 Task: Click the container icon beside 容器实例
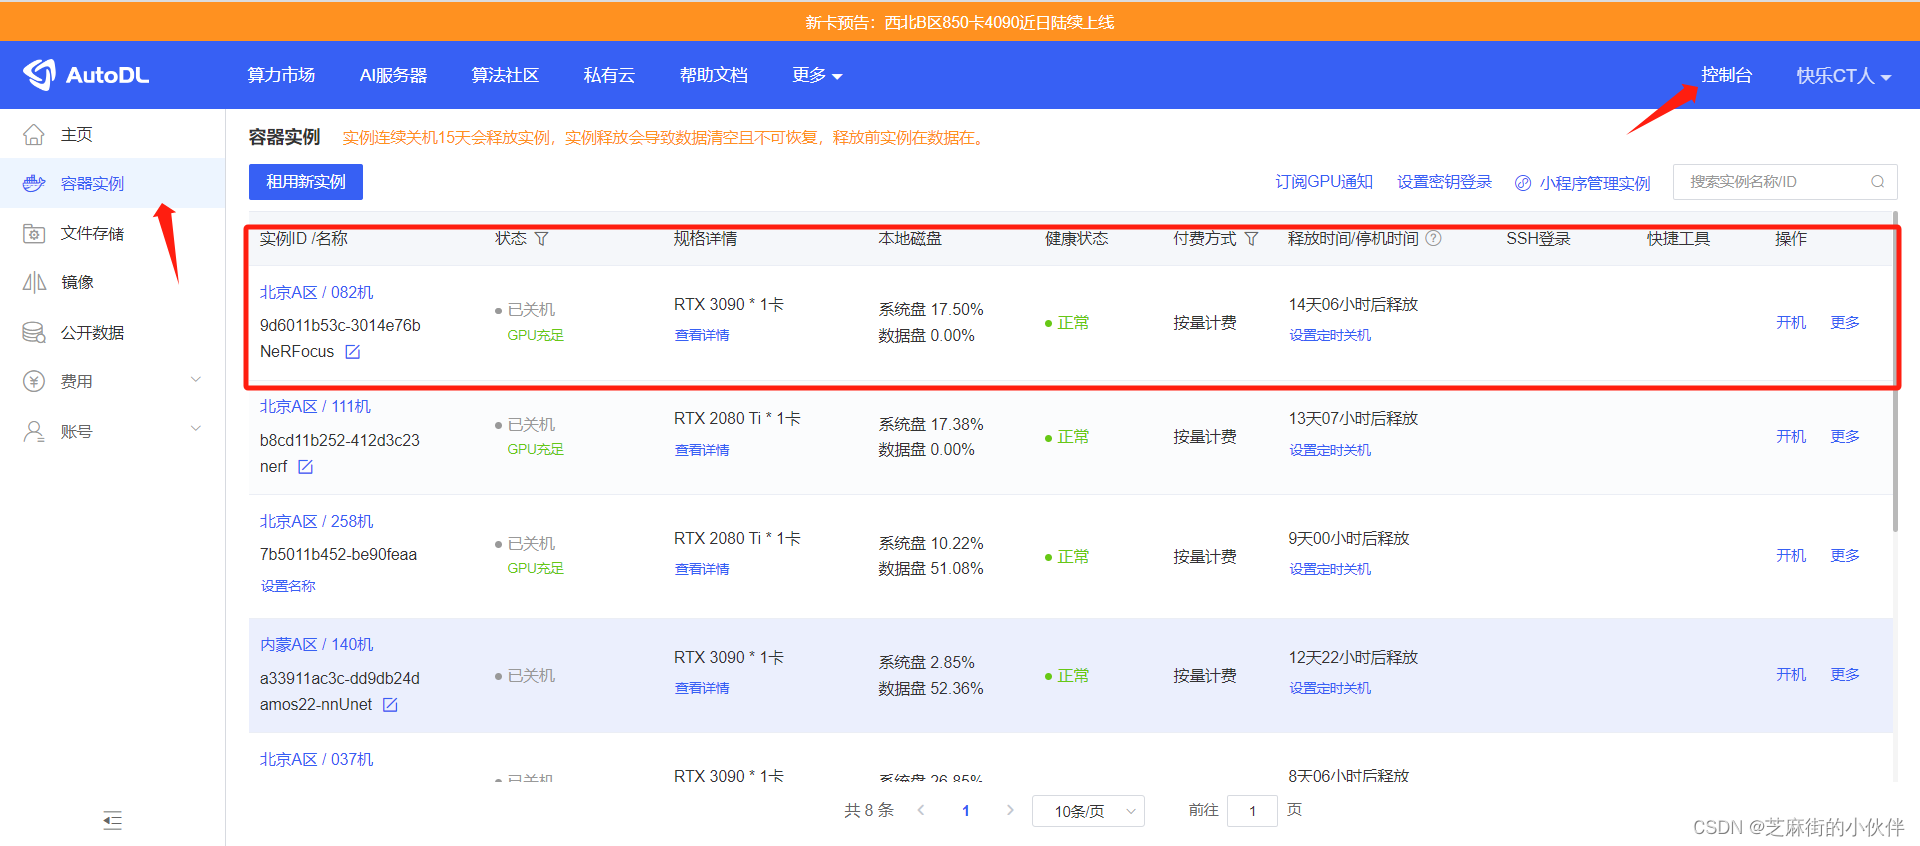pyautogui.click(x=34, y=183)
